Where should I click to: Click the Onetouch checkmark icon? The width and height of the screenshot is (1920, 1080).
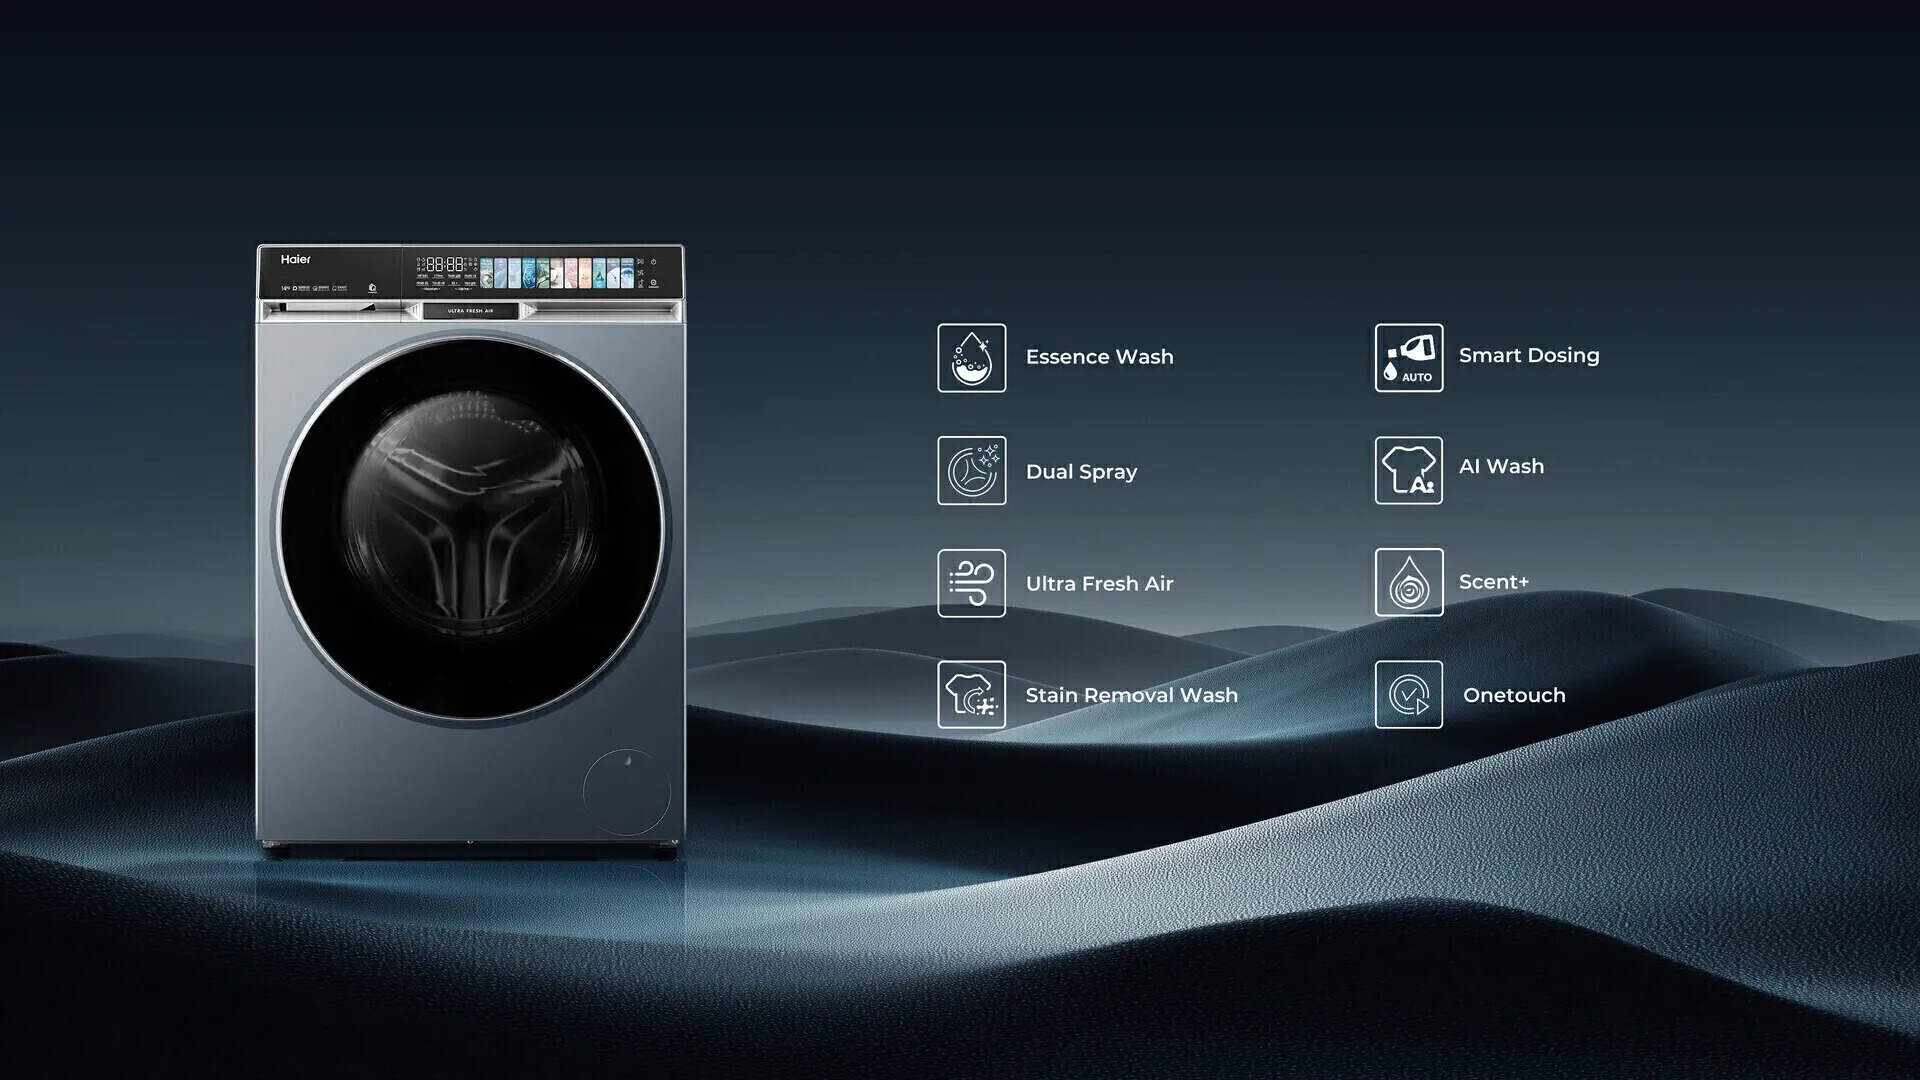click(1408, 695)
